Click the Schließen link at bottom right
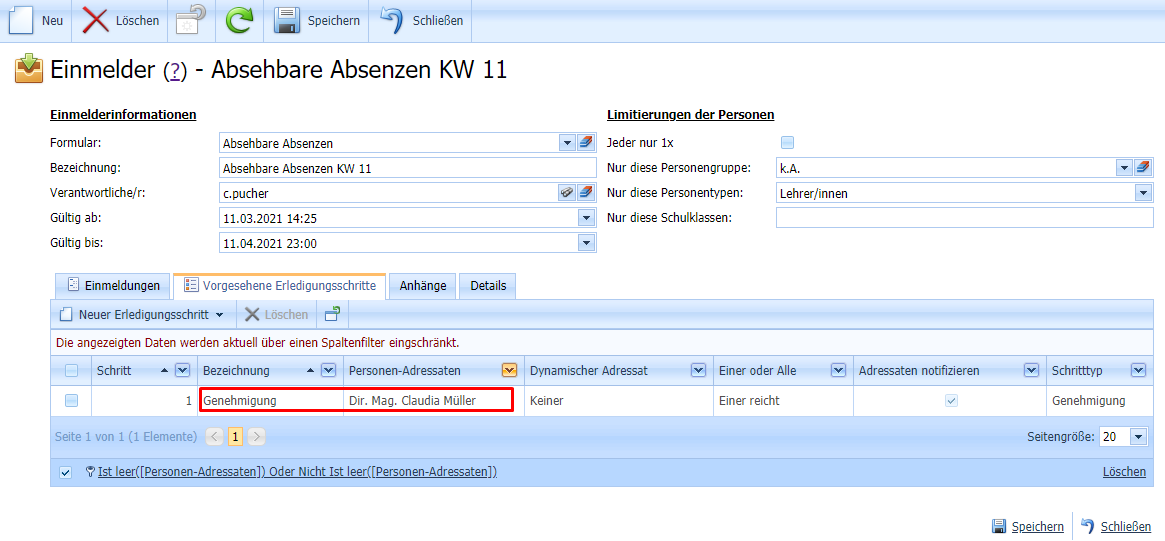 pos(1125,527)
